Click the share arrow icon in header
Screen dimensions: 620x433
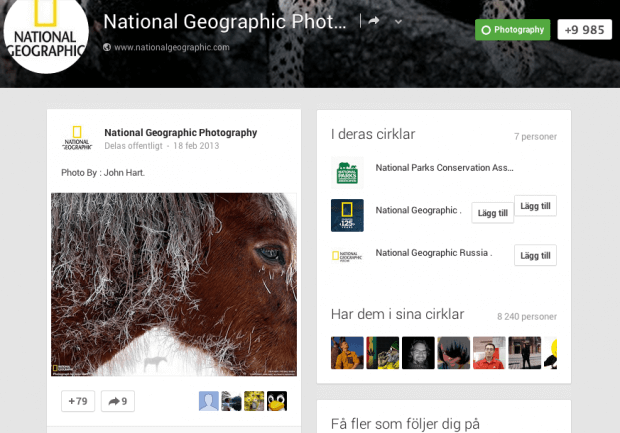[374, 21]
